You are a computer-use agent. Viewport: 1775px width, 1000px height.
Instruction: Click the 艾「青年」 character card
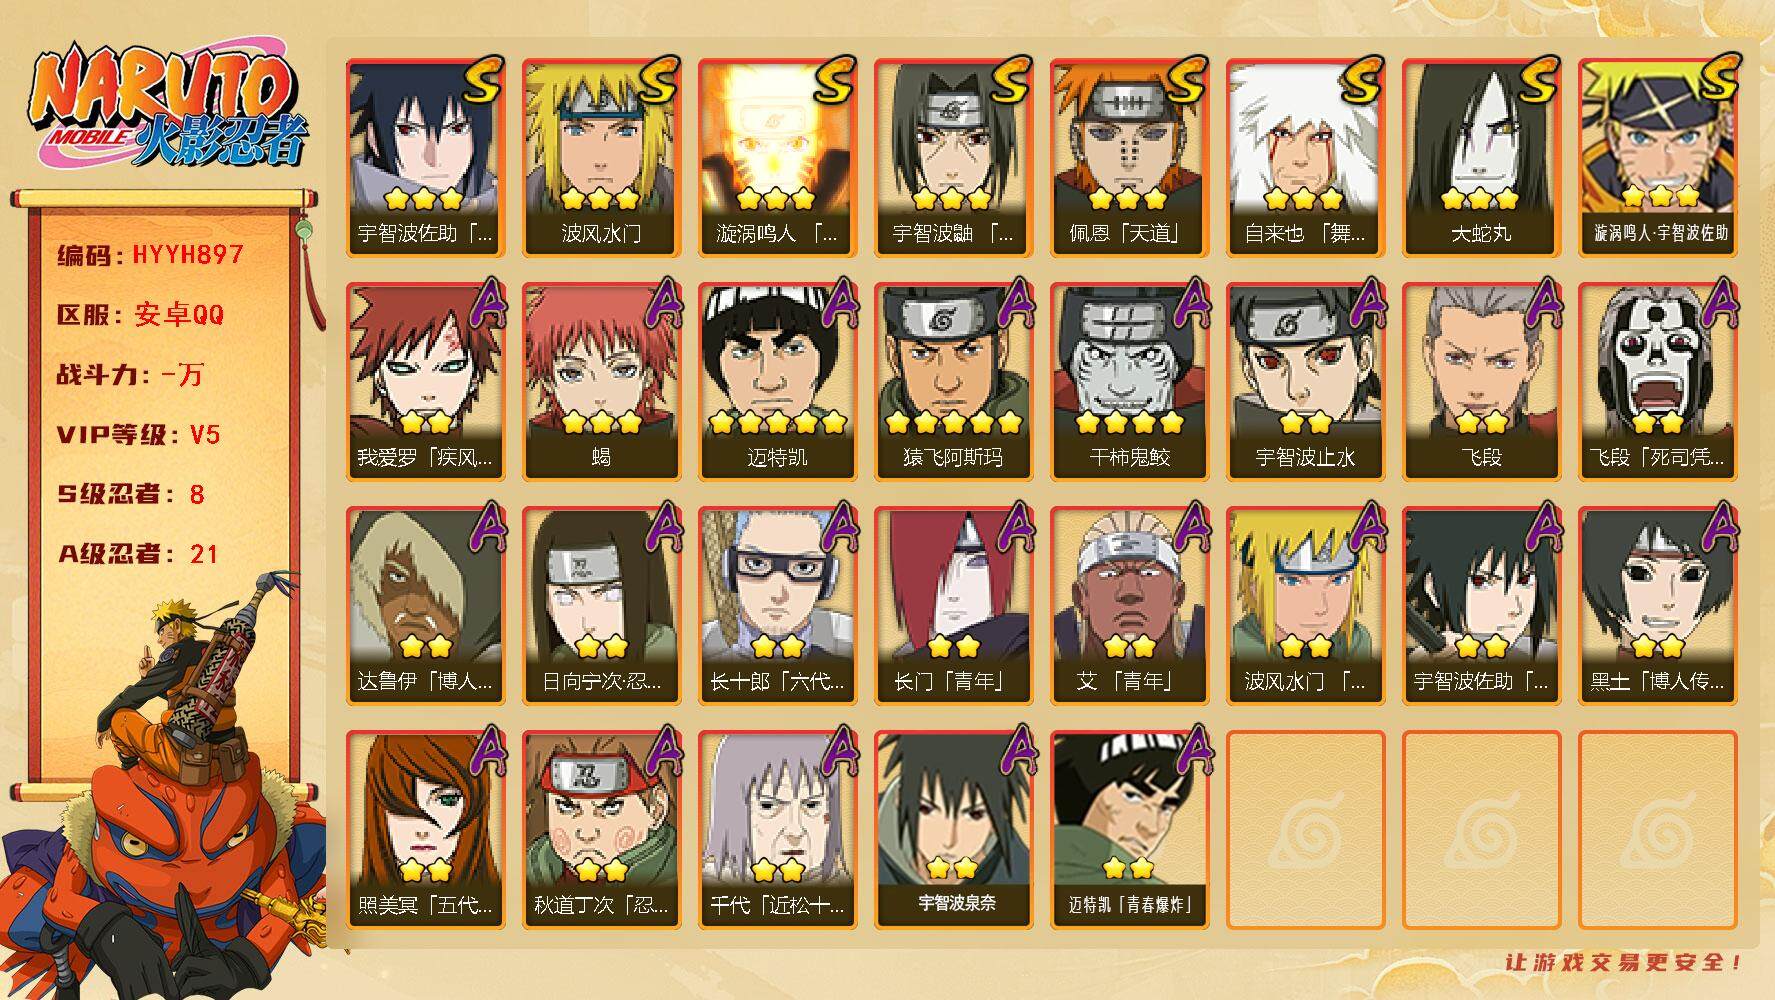click(1129, 606)
